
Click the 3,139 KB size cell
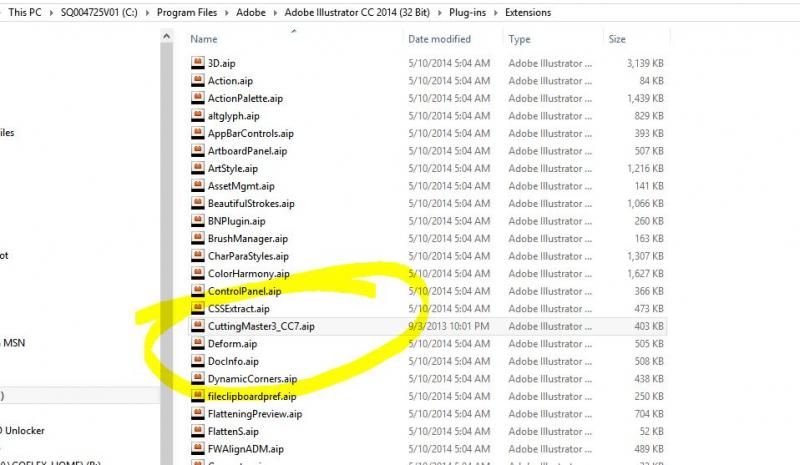coord(645,63)
